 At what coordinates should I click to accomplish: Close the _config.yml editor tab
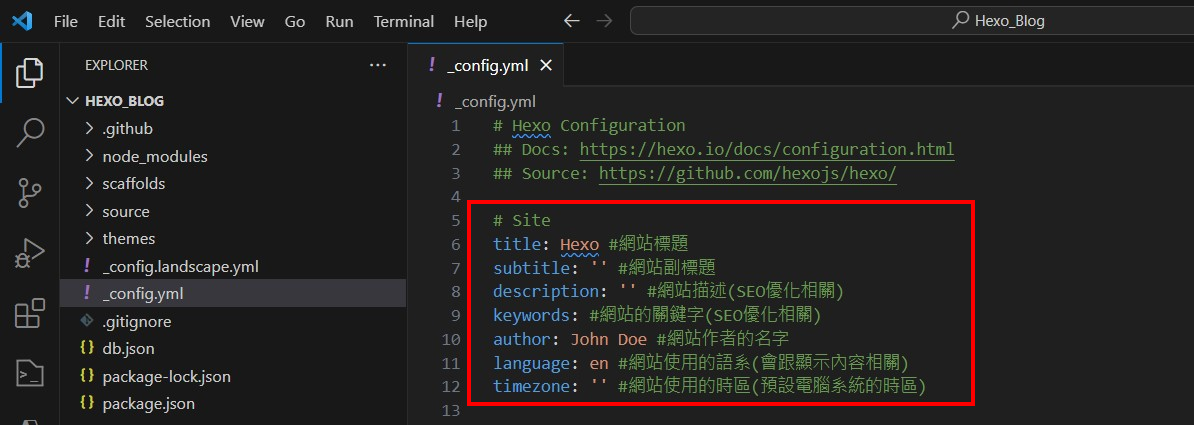(x=545, y=66)
